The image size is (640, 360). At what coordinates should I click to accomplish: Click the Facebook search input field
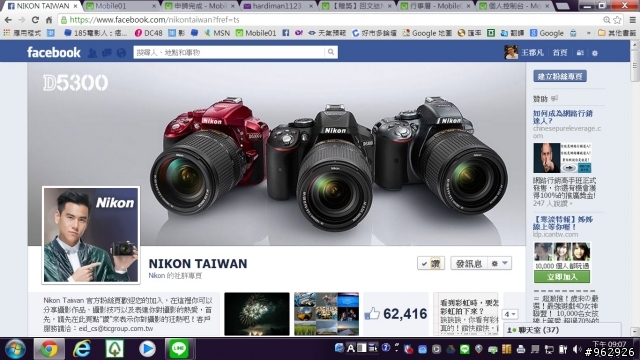[x=229, y=52]
